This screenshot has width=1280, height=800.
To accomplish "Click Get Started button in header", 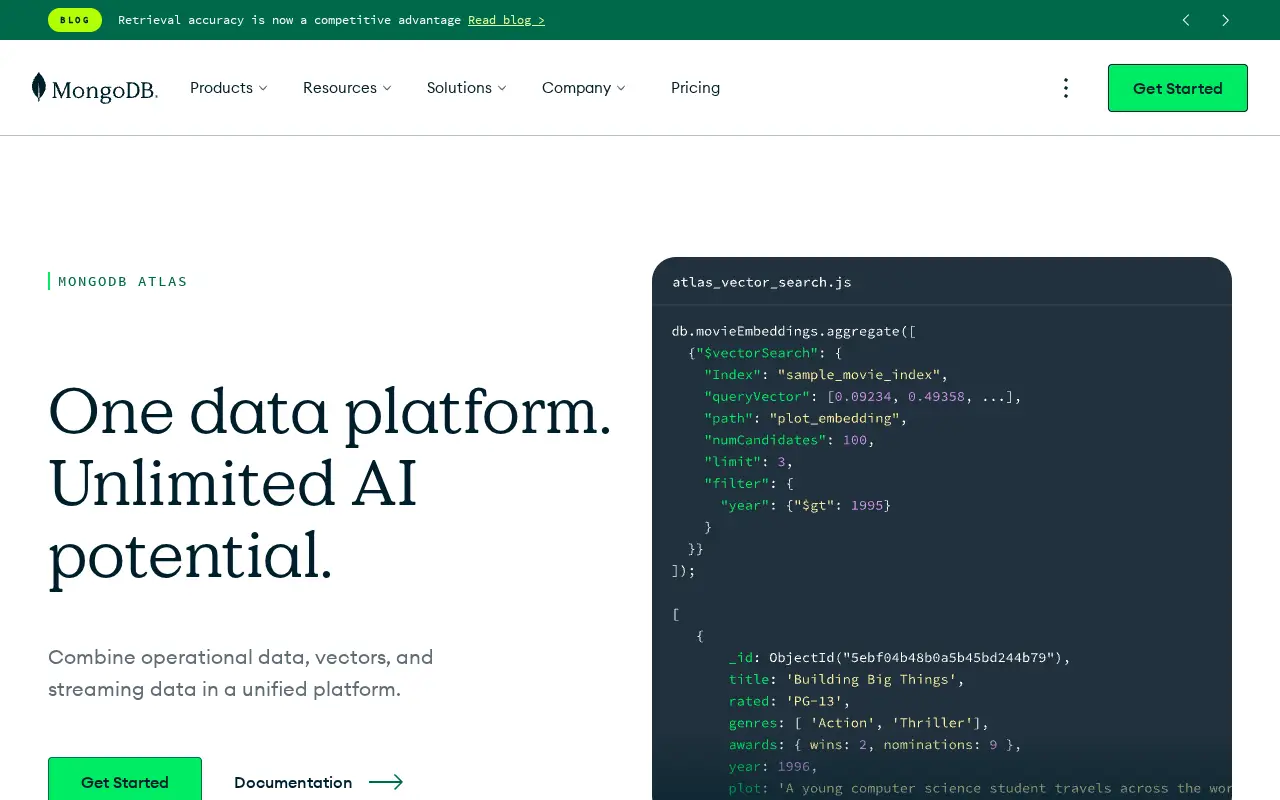I will pyautogui.click(x=1178, y=88).
